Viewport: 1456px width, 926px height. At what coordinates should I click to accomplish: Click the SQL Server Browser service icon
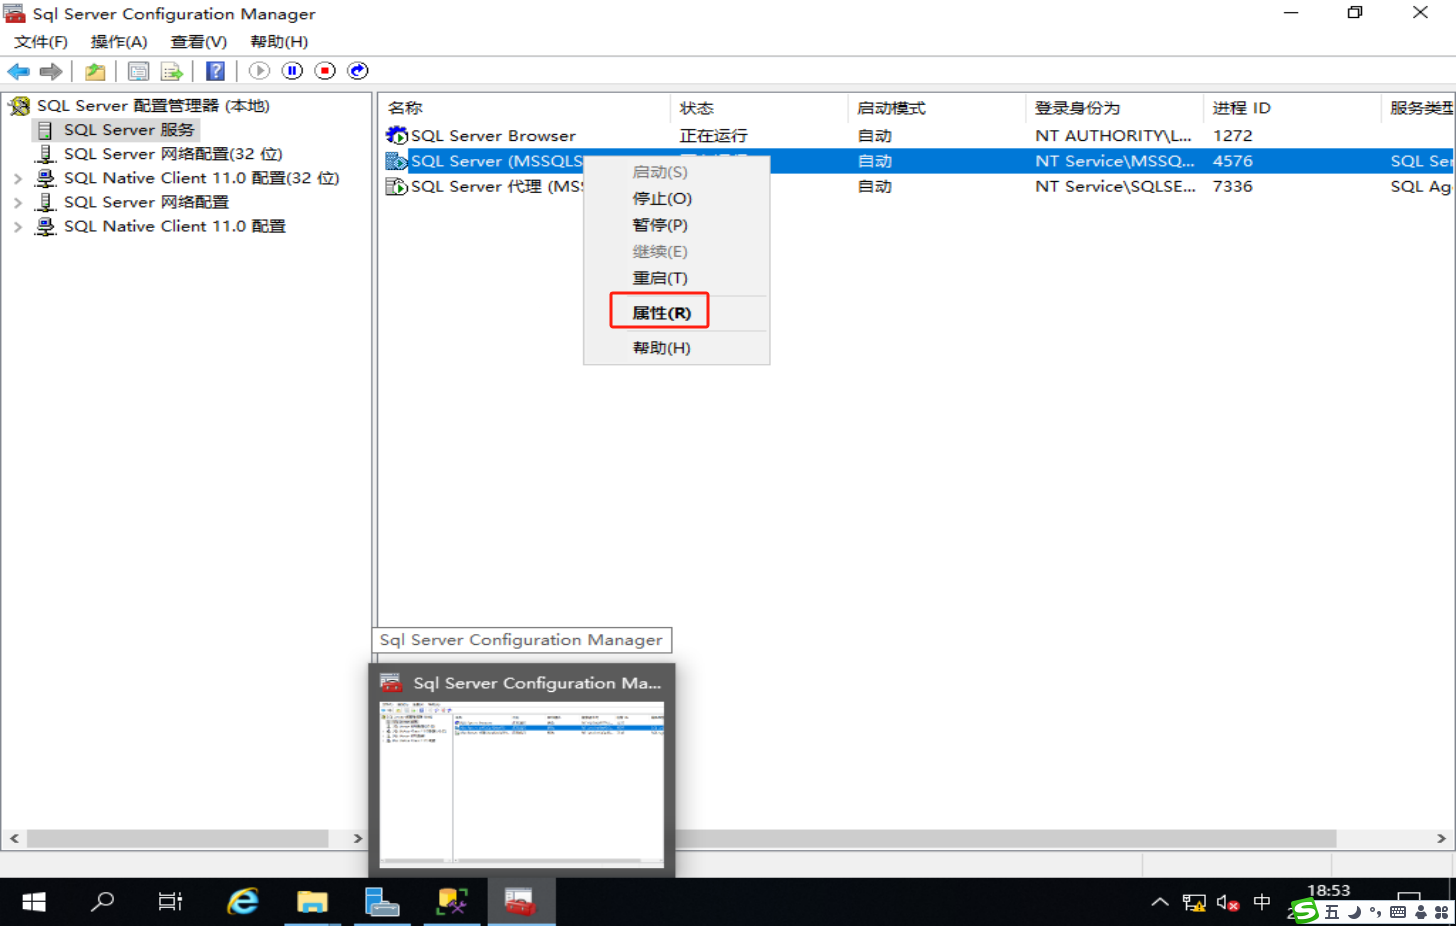coord(397,135)
